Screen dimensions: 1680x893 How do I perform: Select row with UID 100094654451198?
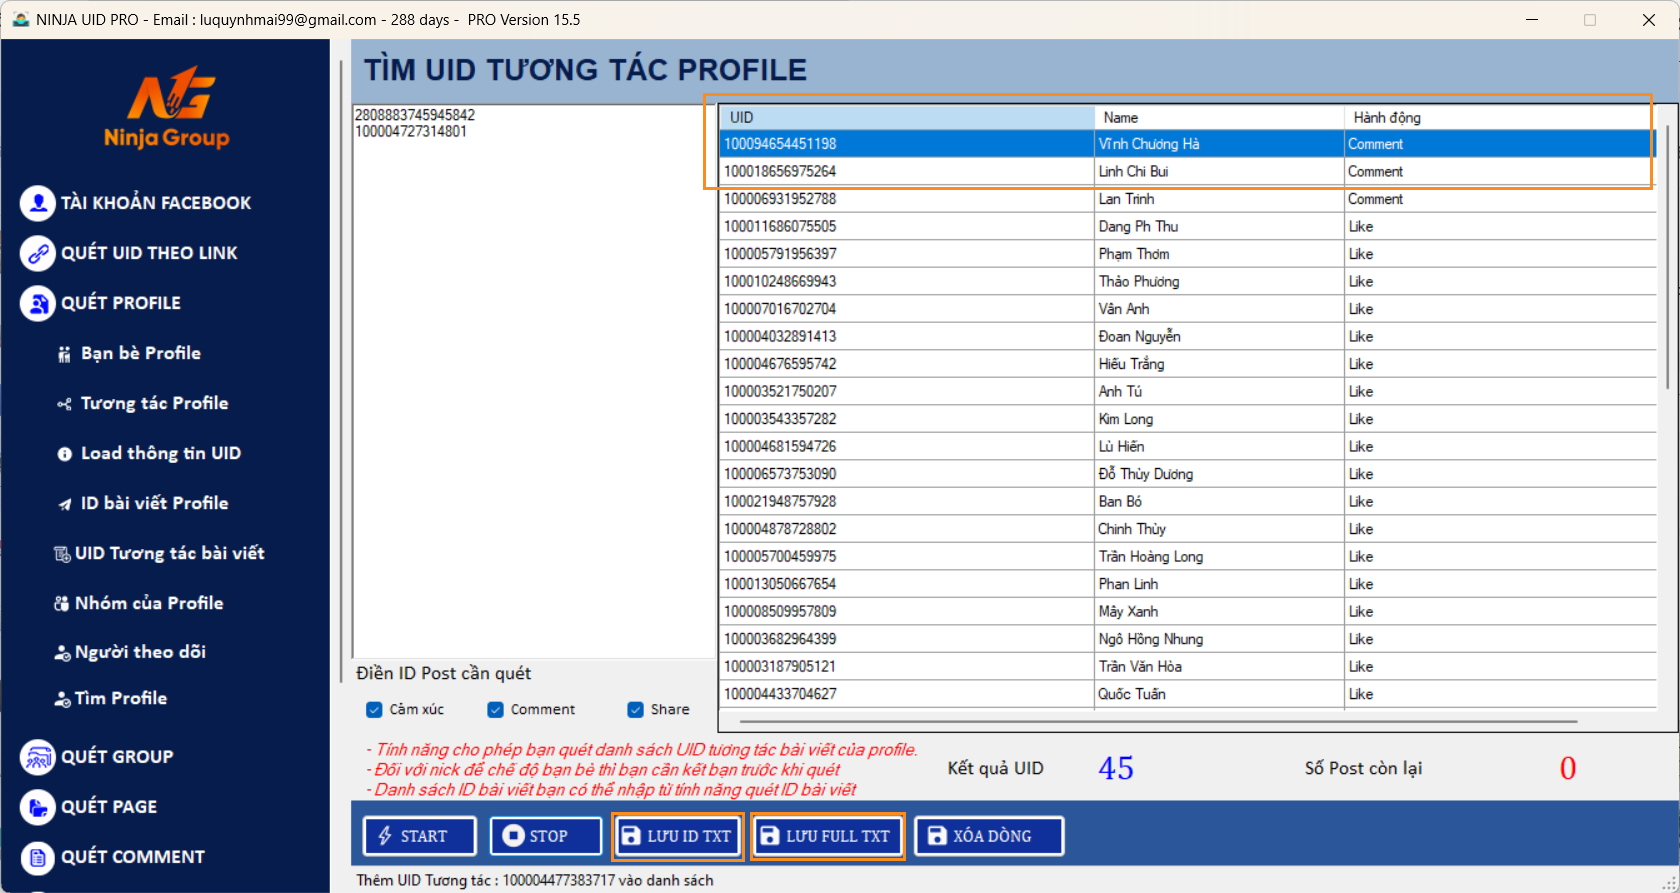1187,144
